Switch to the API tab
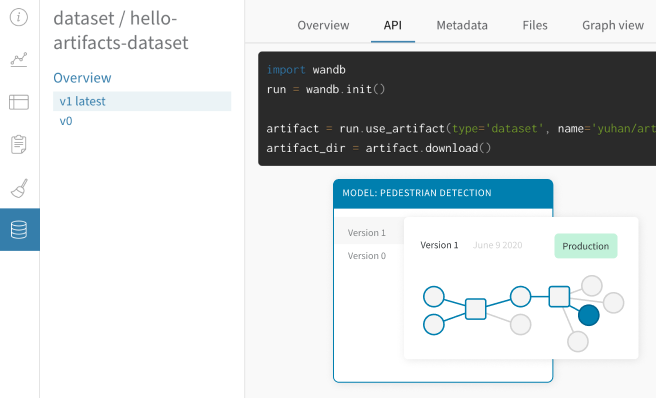This screenshot has height=398, width=656. click(x=392, y=26)
